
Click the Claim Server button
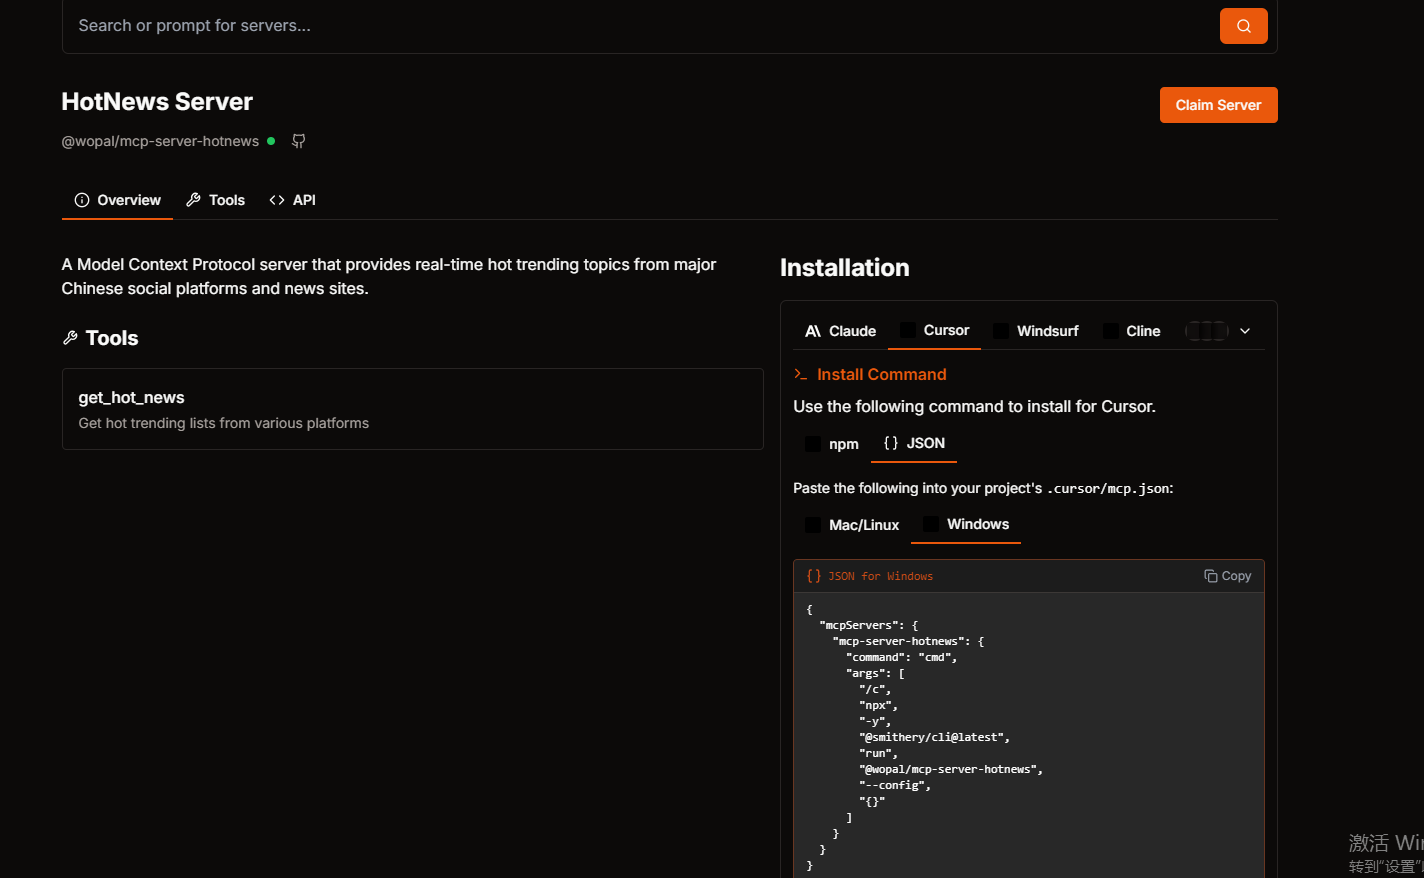point(1218,105)
